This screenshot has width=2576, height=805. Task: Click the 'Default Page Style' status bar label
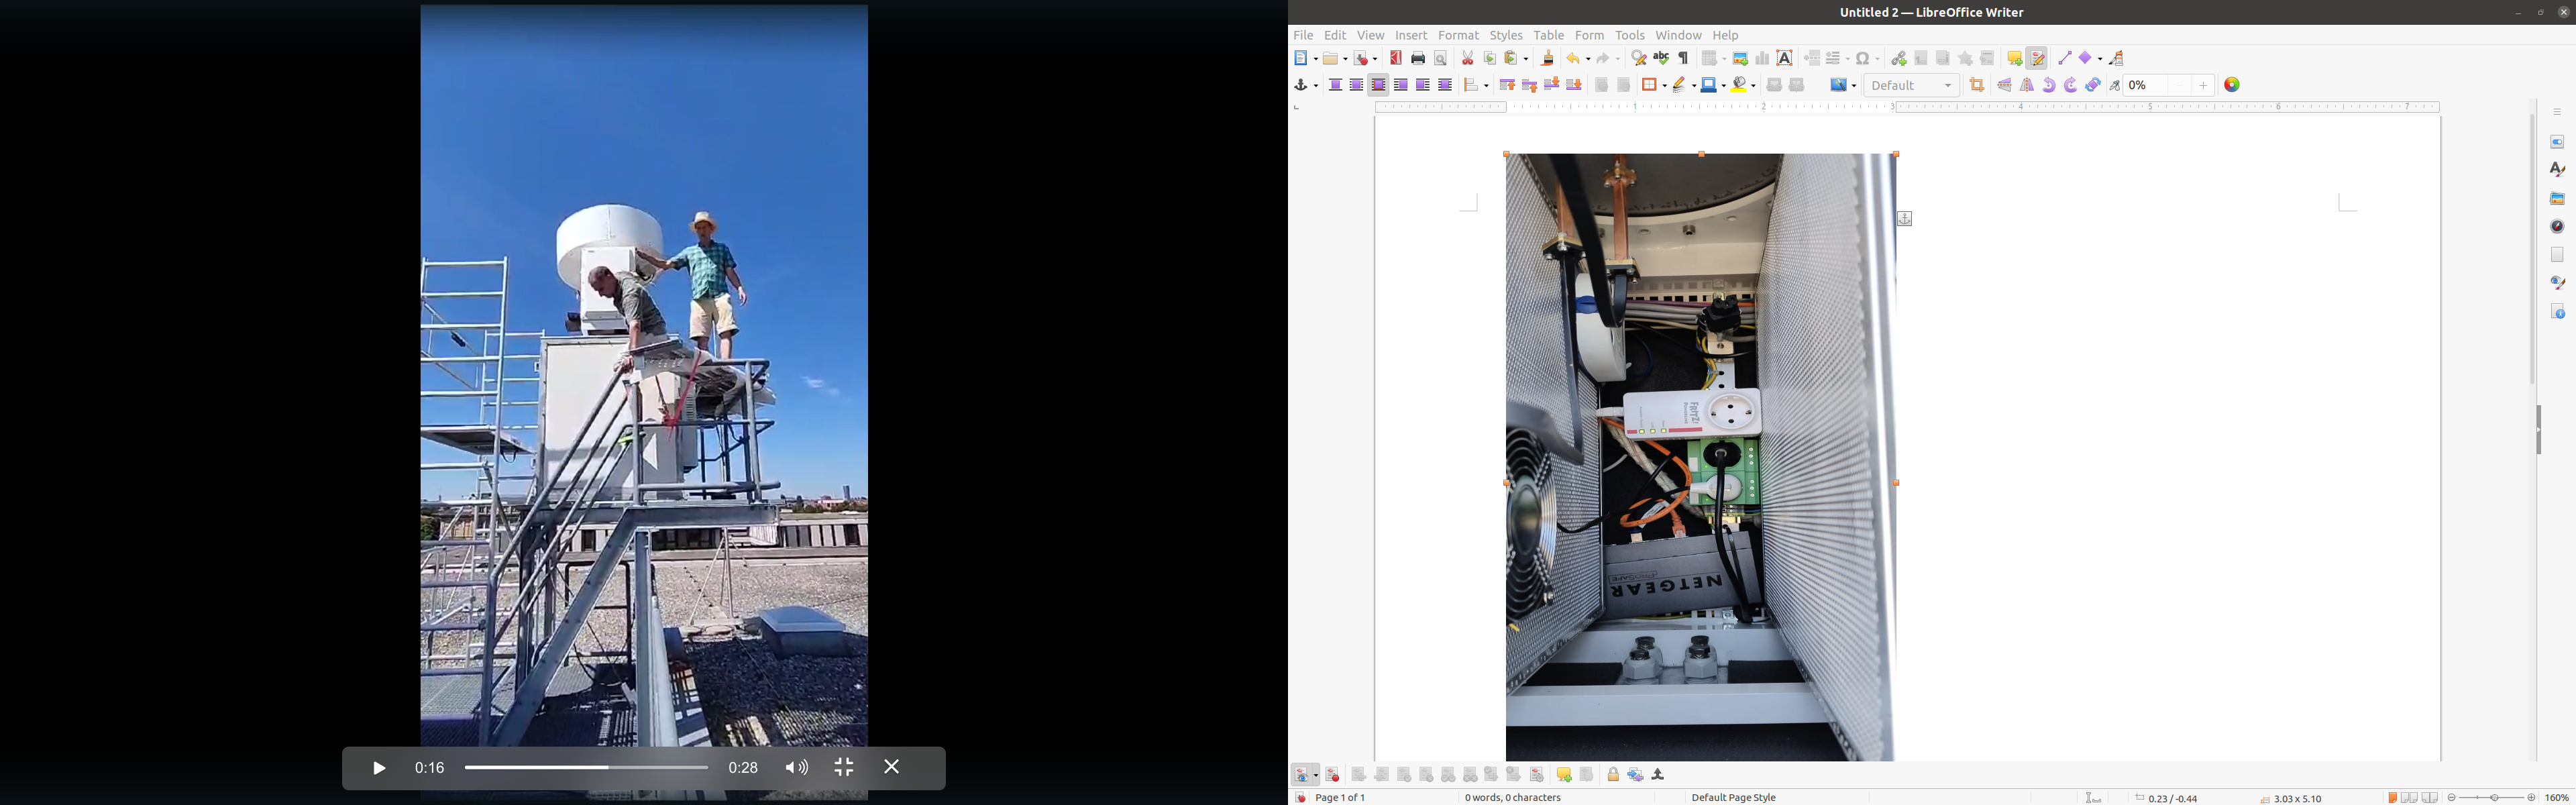(1733, 798)
